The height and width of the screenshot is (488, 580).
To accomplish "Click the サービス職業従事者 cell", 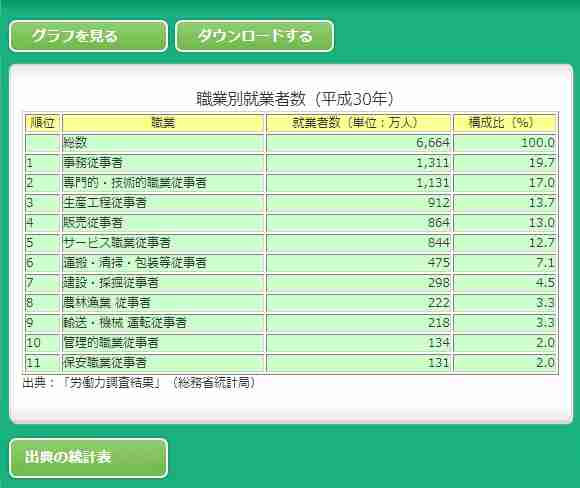I will coord(163,243).
